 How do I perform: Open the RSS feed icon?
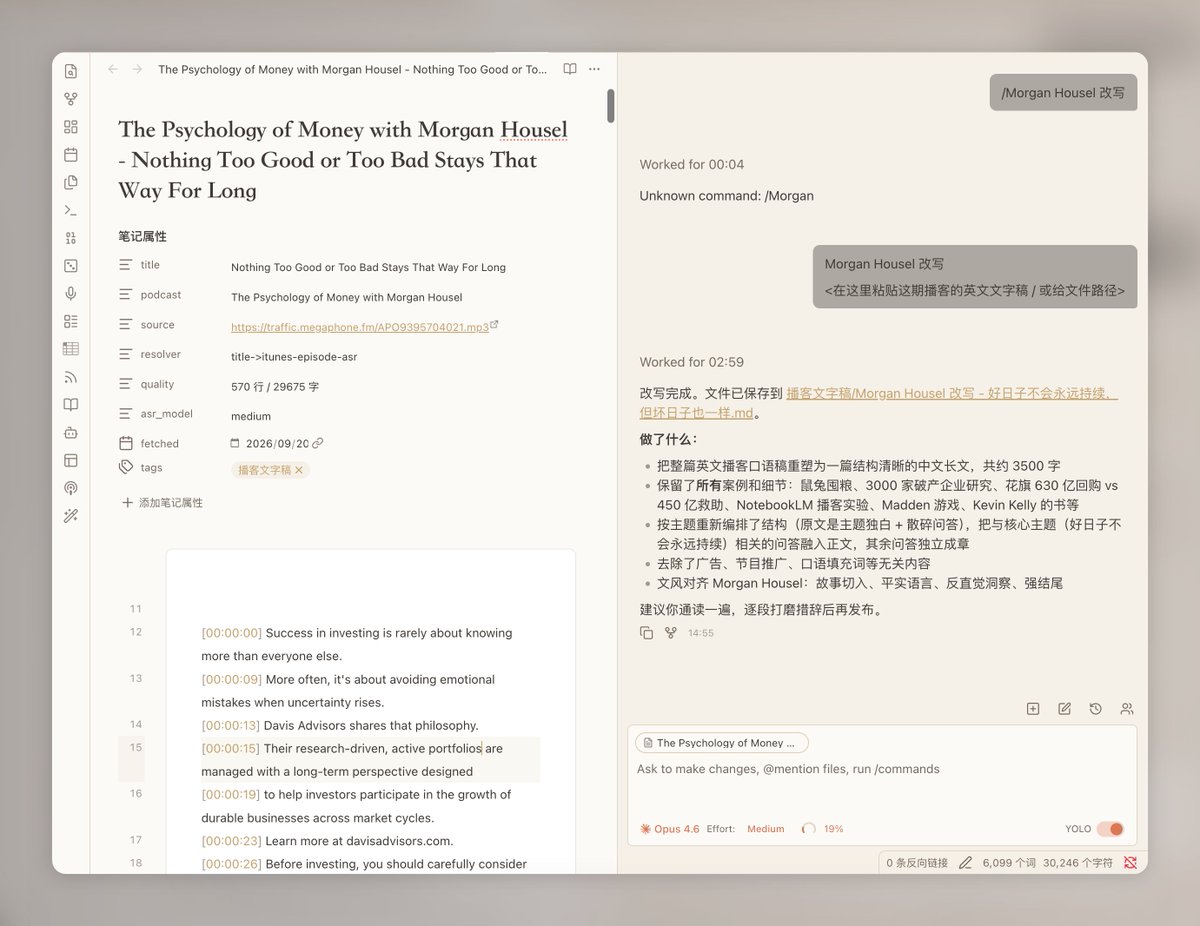click(71, 377)
